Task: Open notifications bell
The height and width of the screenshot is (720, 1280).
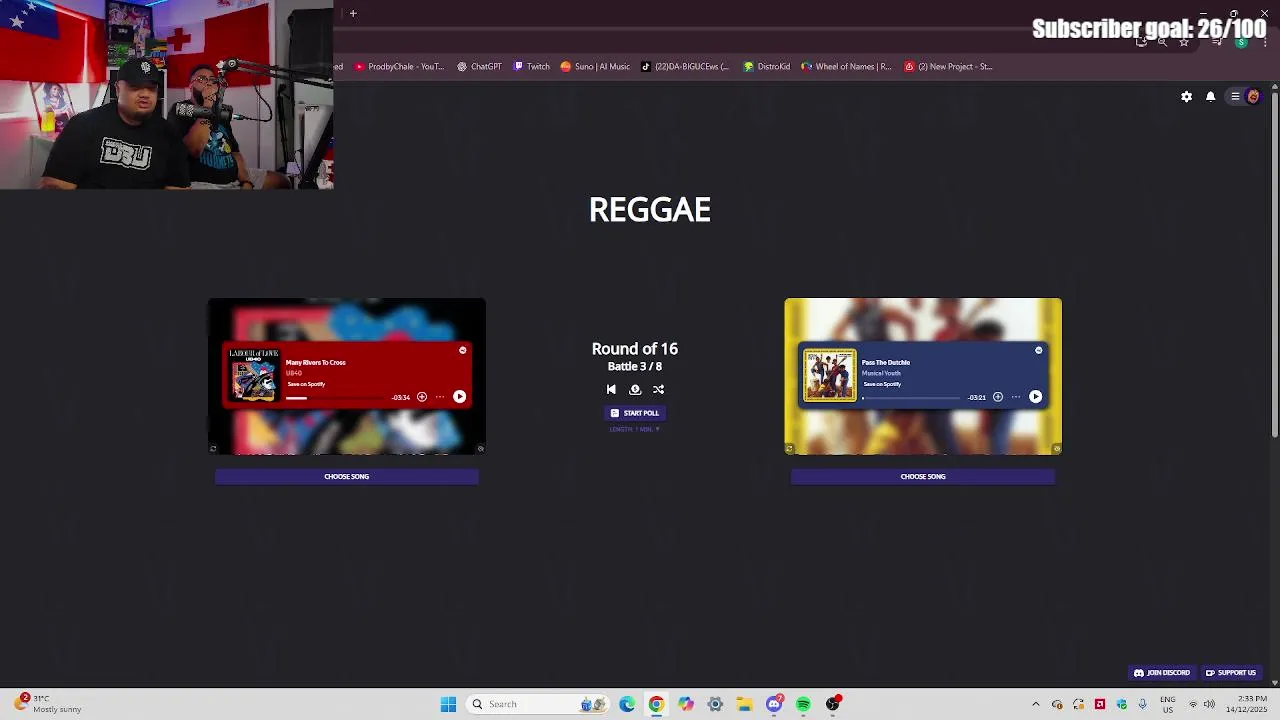Action: pyautogui.click(x=1210, y=97)
